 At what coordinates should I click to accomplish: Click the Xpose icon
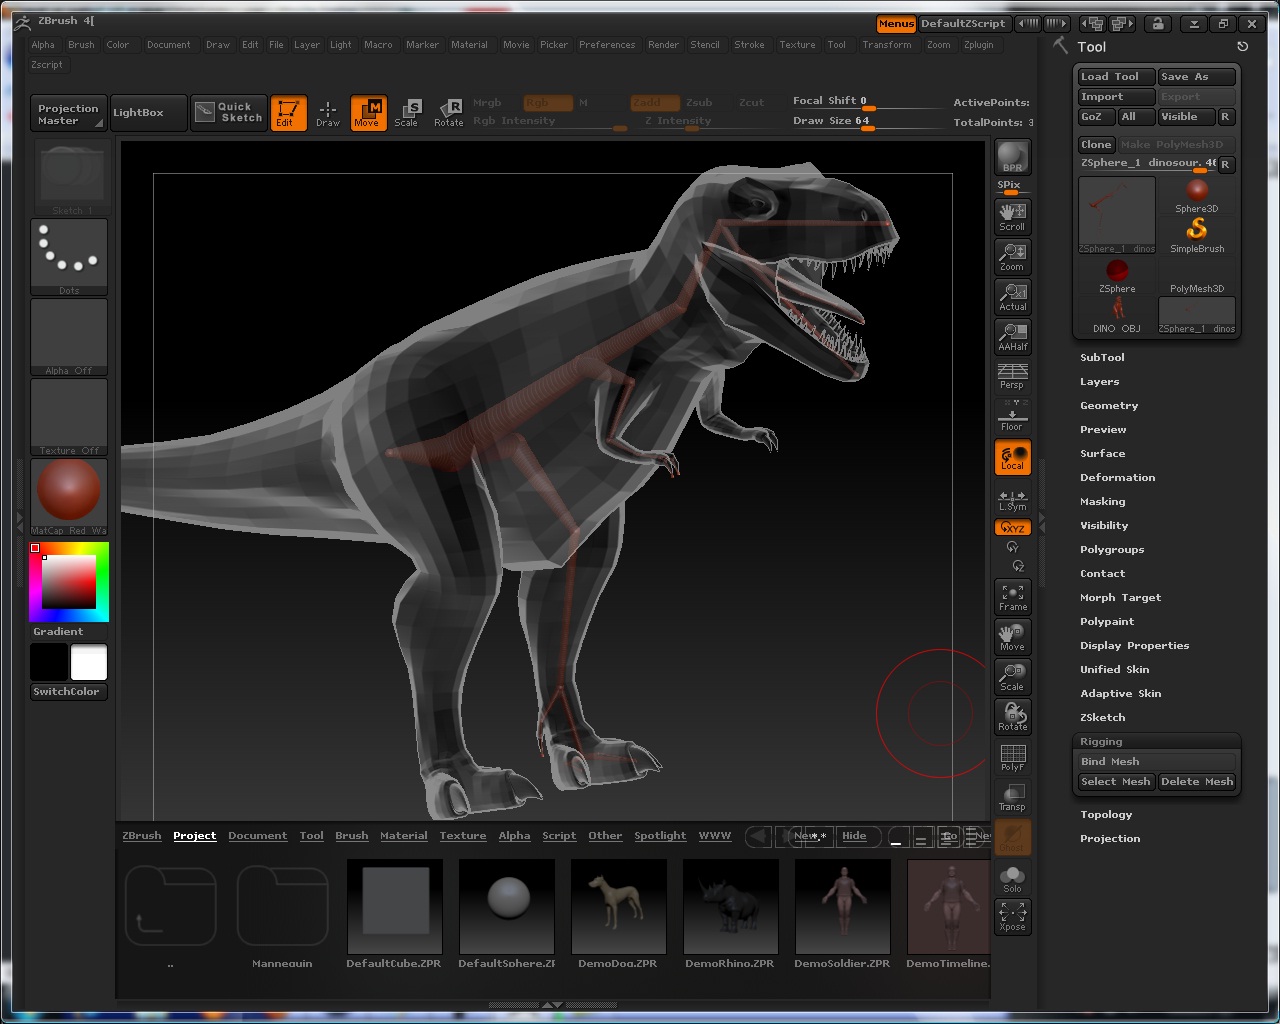point(1012,917)
